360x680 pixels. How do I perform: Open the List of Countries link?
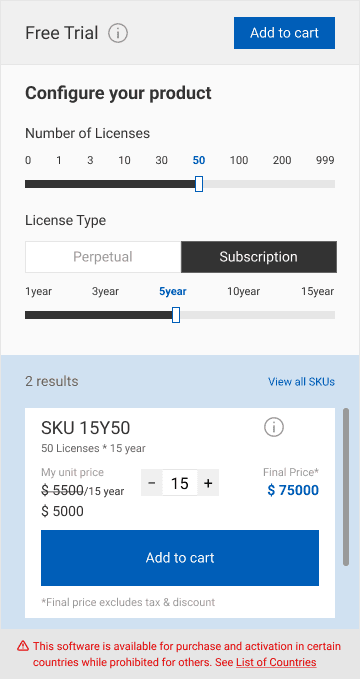276,662
